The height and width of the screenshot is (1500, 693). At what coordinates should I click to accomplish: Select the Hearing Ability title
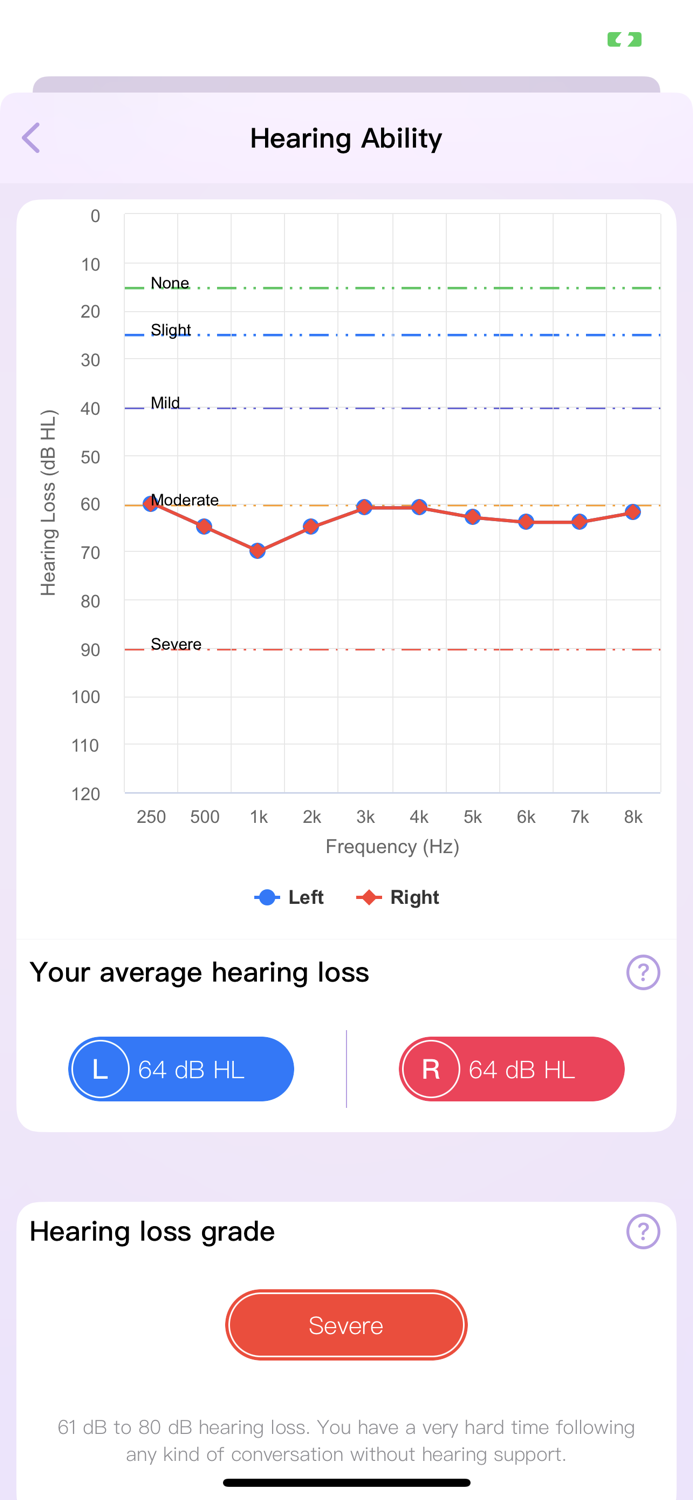click(346, 138)
